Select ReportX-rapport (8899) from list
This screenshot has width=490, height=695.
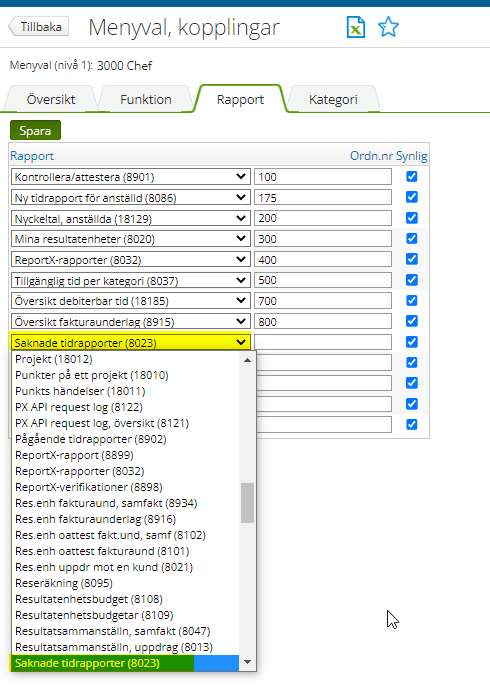pyautogui.click(x=125, y=455)
